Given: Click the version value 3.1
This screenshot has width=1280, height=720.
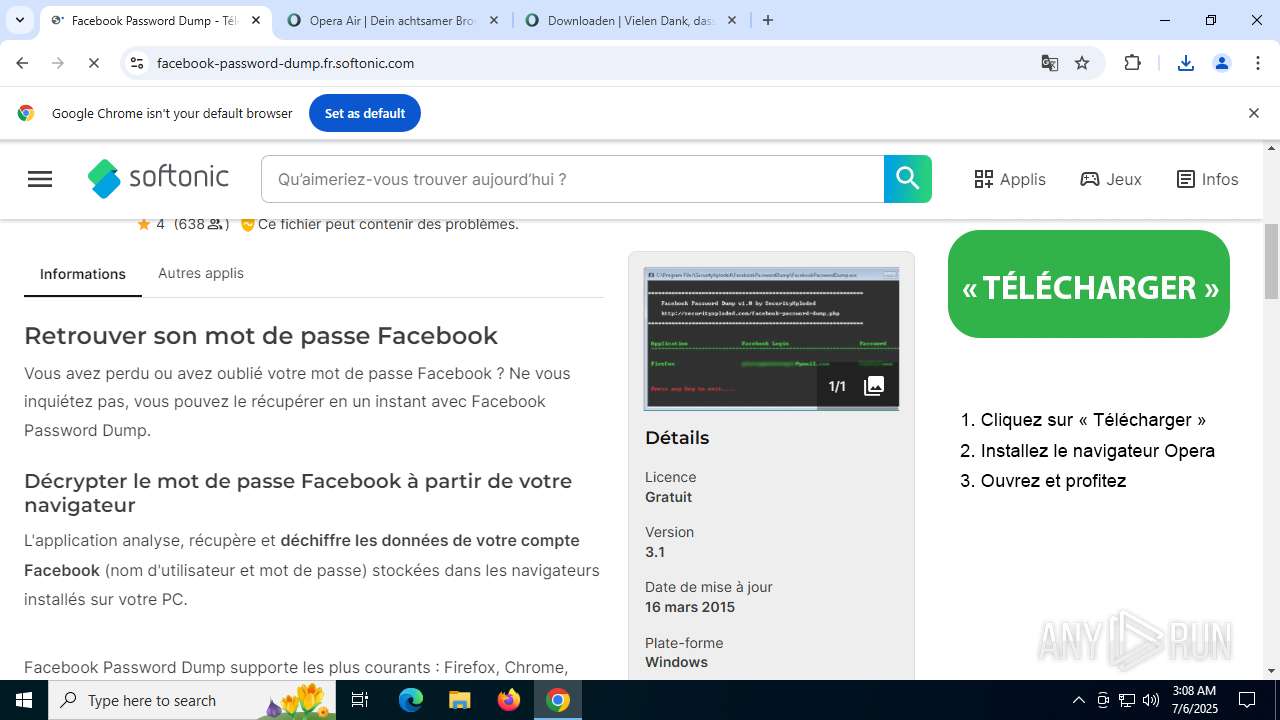Looking at the screenshot, I should (x=655, y=552).
